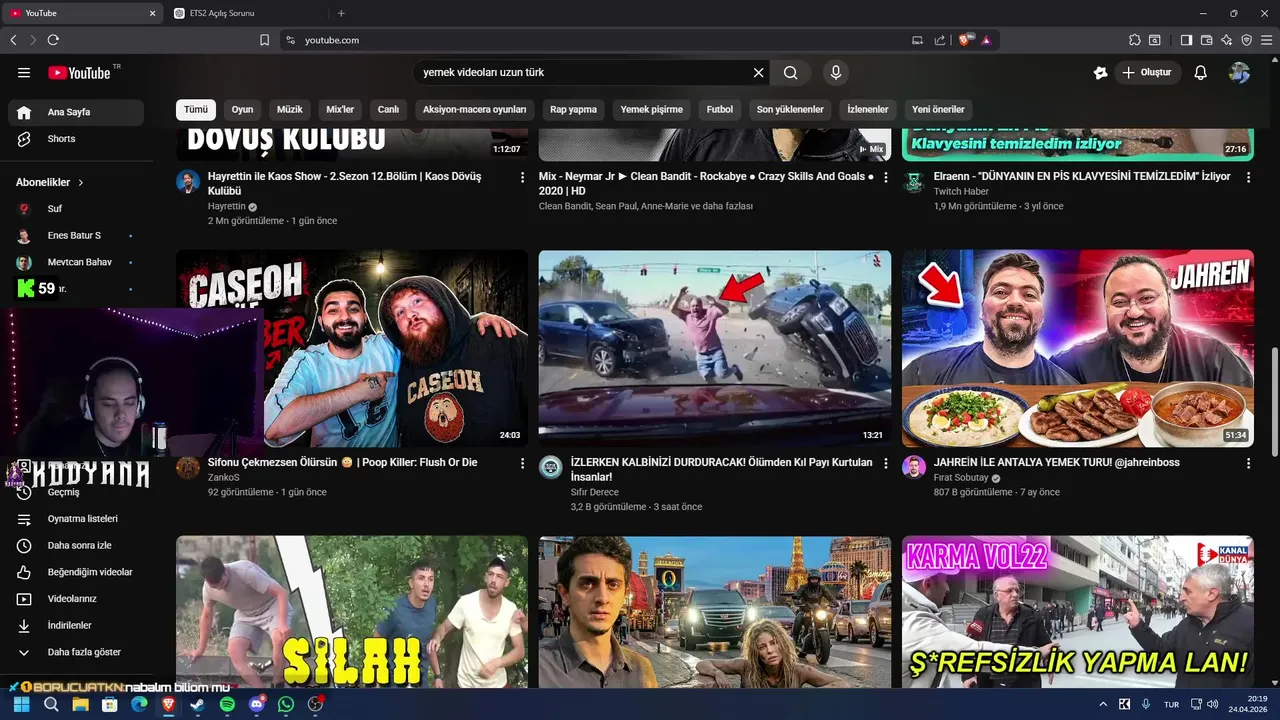Open the Jahrein Antalya Yemek Turu thumbnail

(x=1078, y=348)
